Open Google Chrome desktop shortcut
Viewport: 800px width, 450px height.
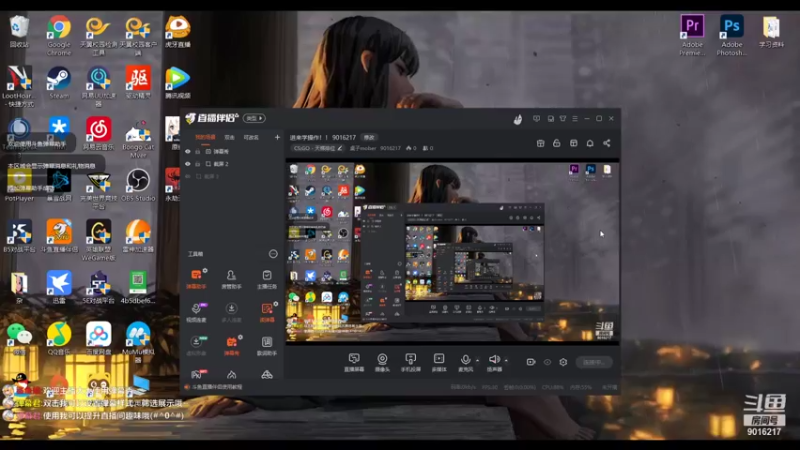pyautogui.click(x=59, y=35)
